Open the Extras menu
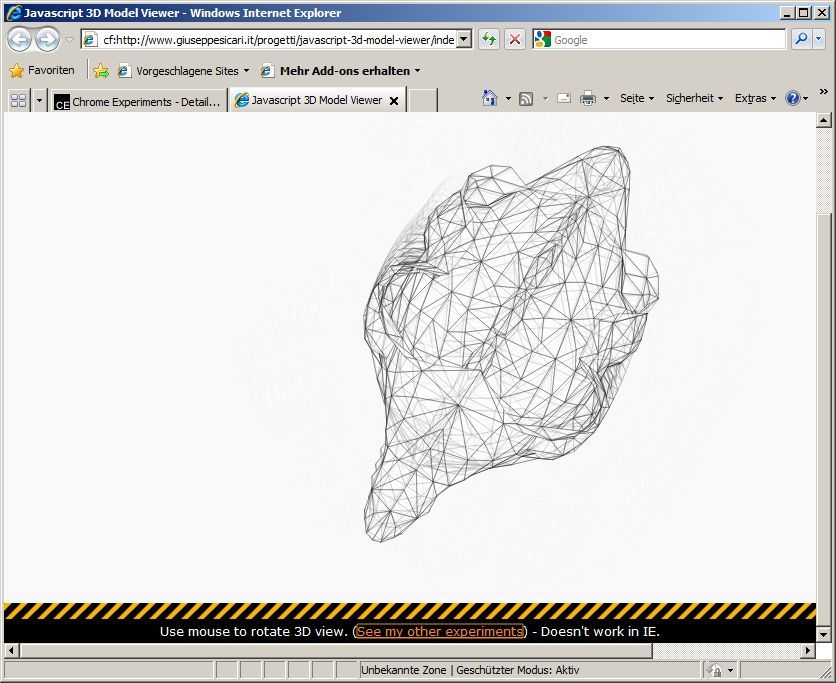 (755, 98)
